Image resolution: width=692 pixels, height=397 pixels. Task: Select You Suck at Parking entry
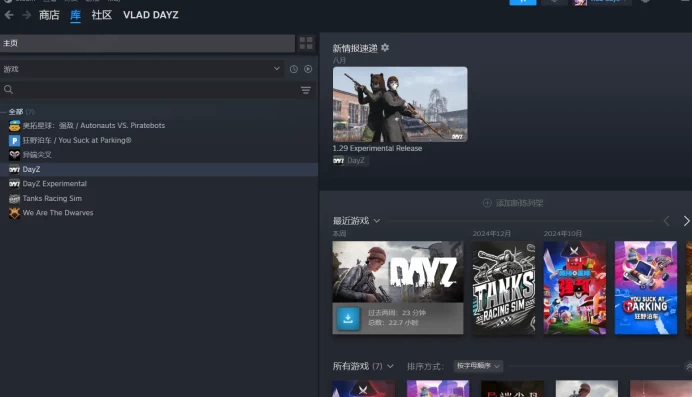(77, 140)
